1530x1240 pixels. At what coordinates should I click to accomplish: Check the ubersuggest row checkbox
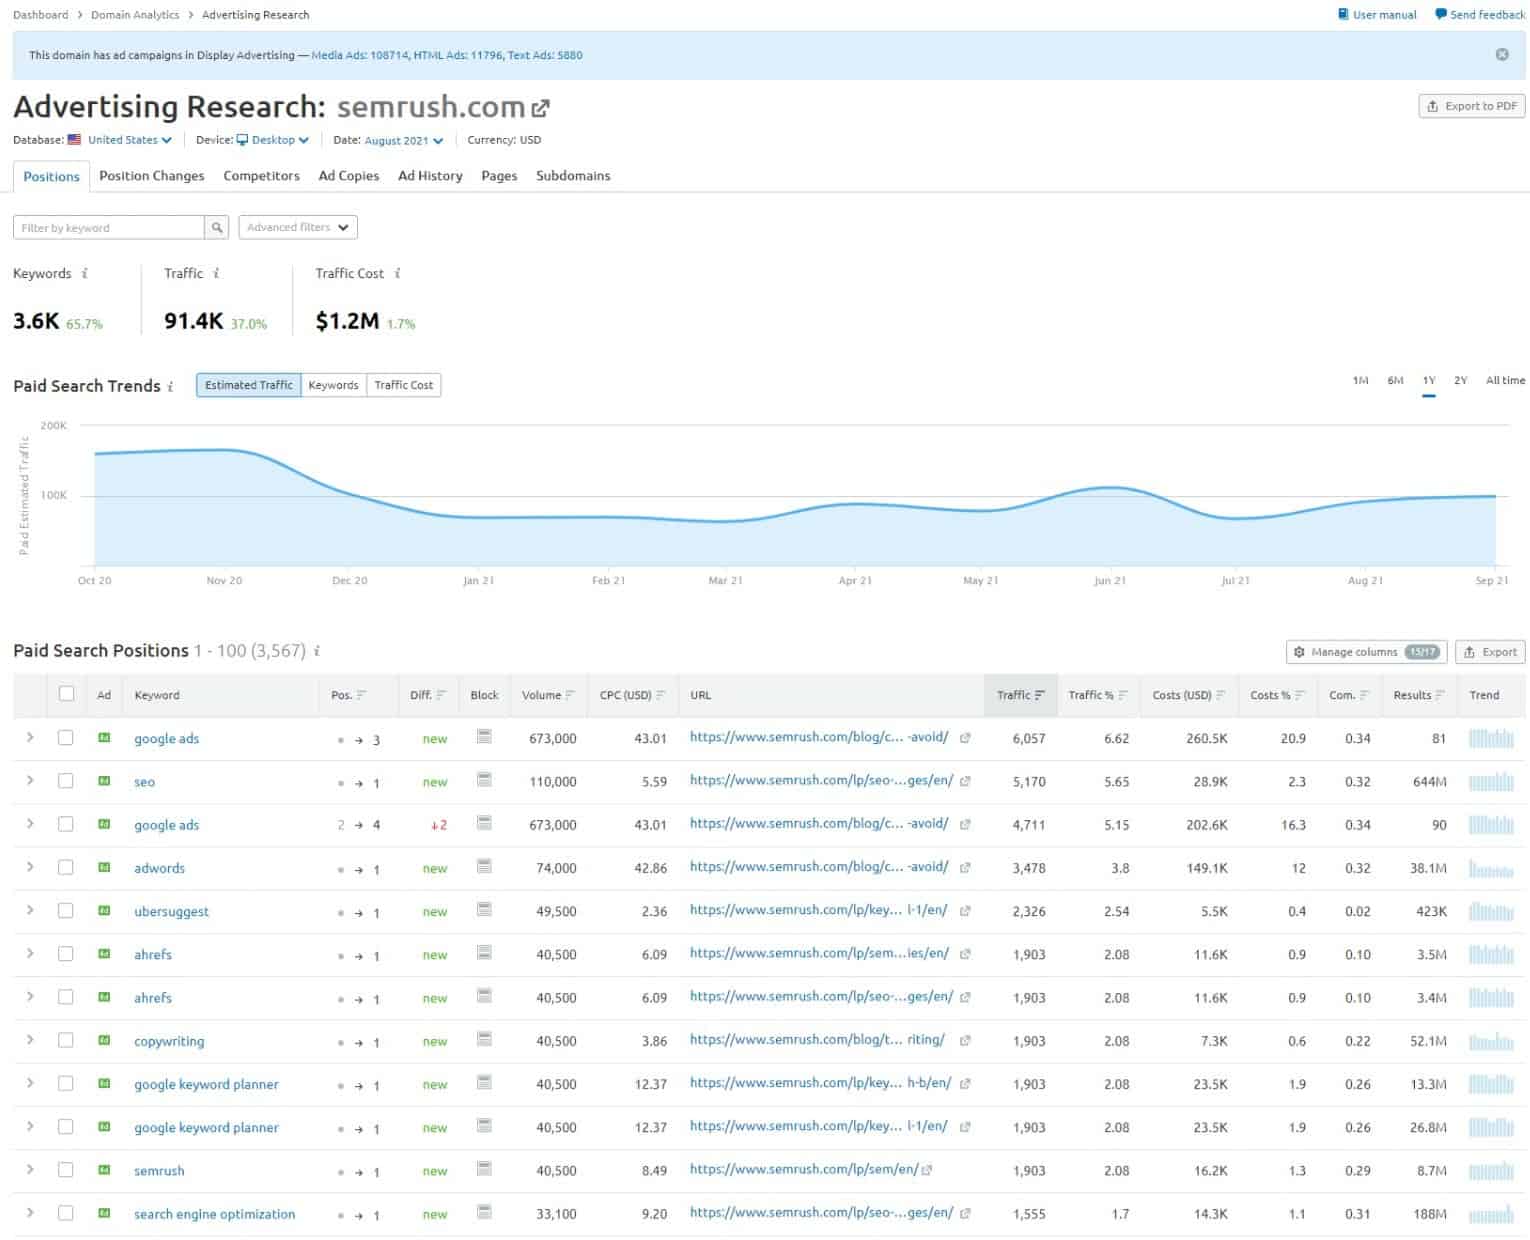(66, 910)
